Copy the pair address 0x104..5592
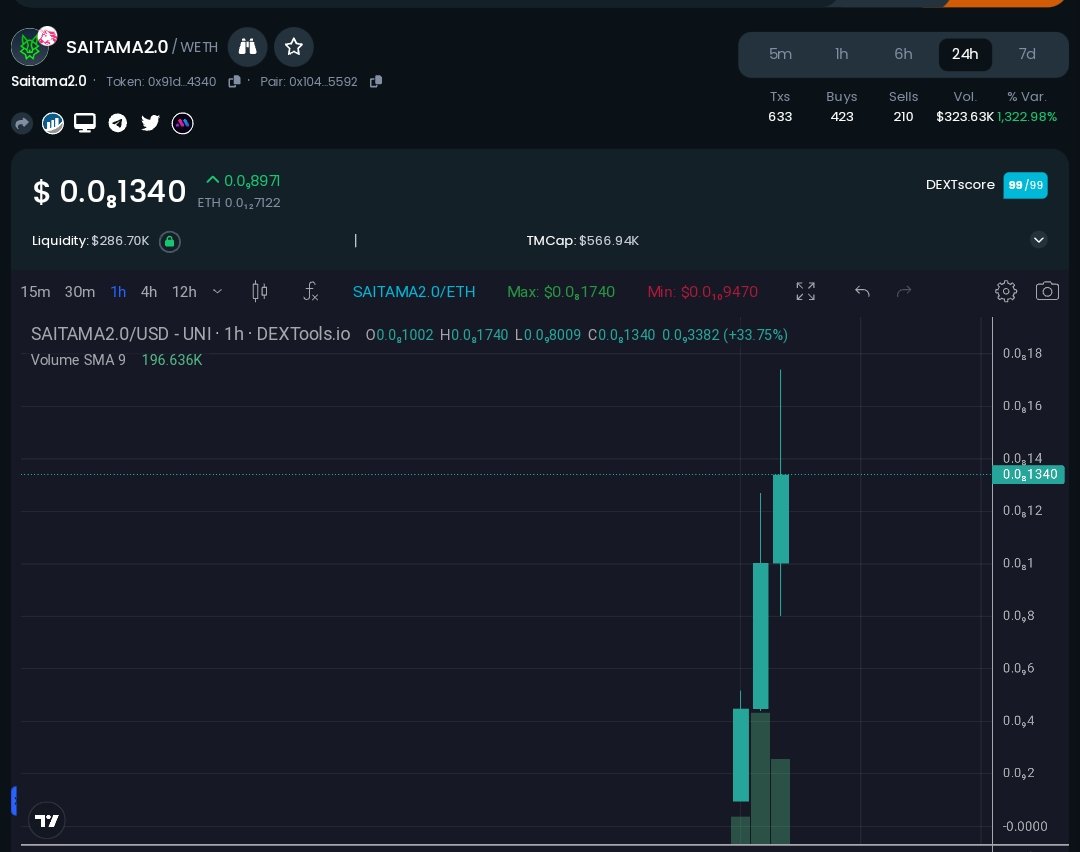The width and height of the screenshot is (1080, 852). [375, 81]
